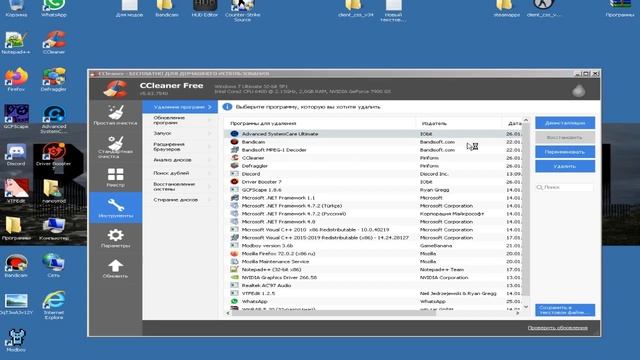This screenshot has width=640, height=360.
Task: Open the Options (Параметры) gear section
Action: click(x=116, y=238)
